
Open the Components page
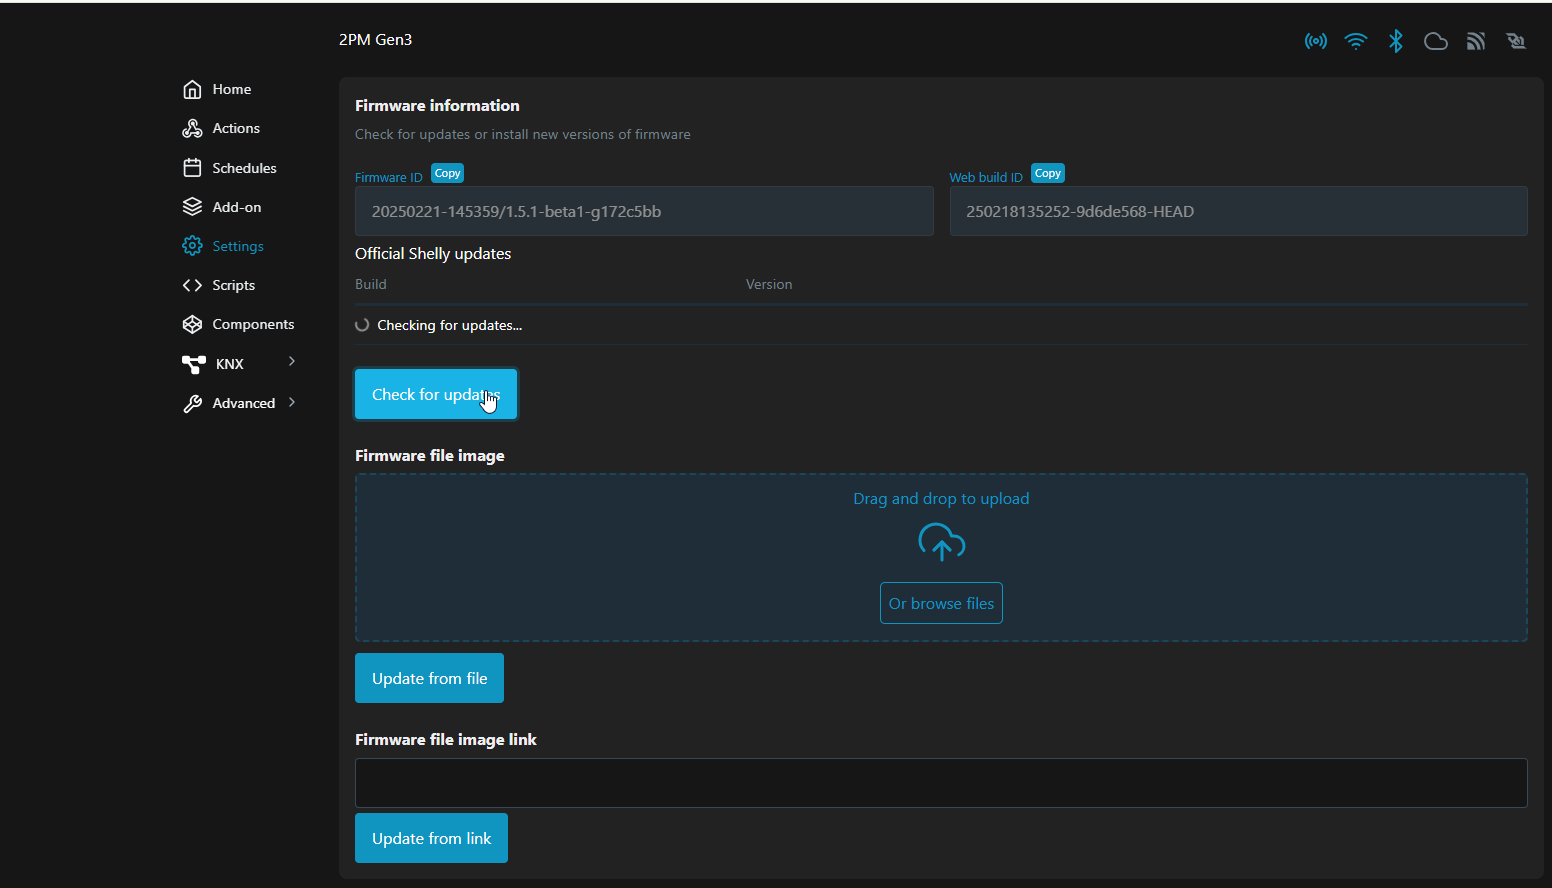(253, 324)
